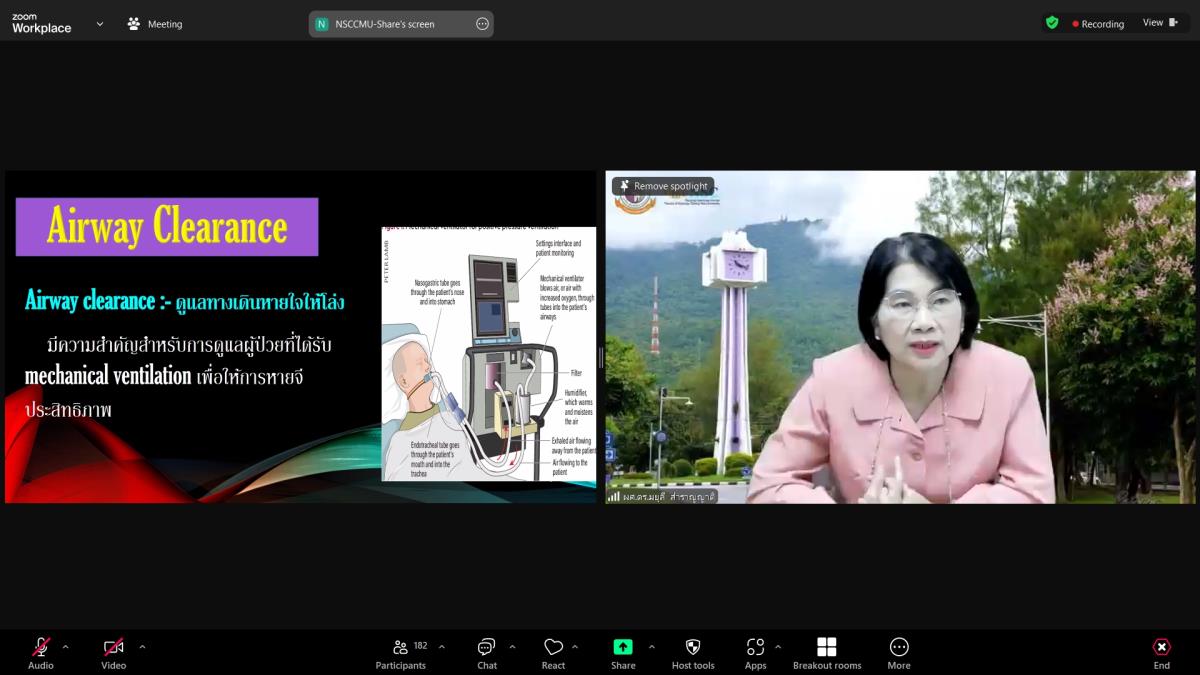Open the Chat panel
Image resolution: width=1200 pixels, height=675 pixels.
point(487,654)
